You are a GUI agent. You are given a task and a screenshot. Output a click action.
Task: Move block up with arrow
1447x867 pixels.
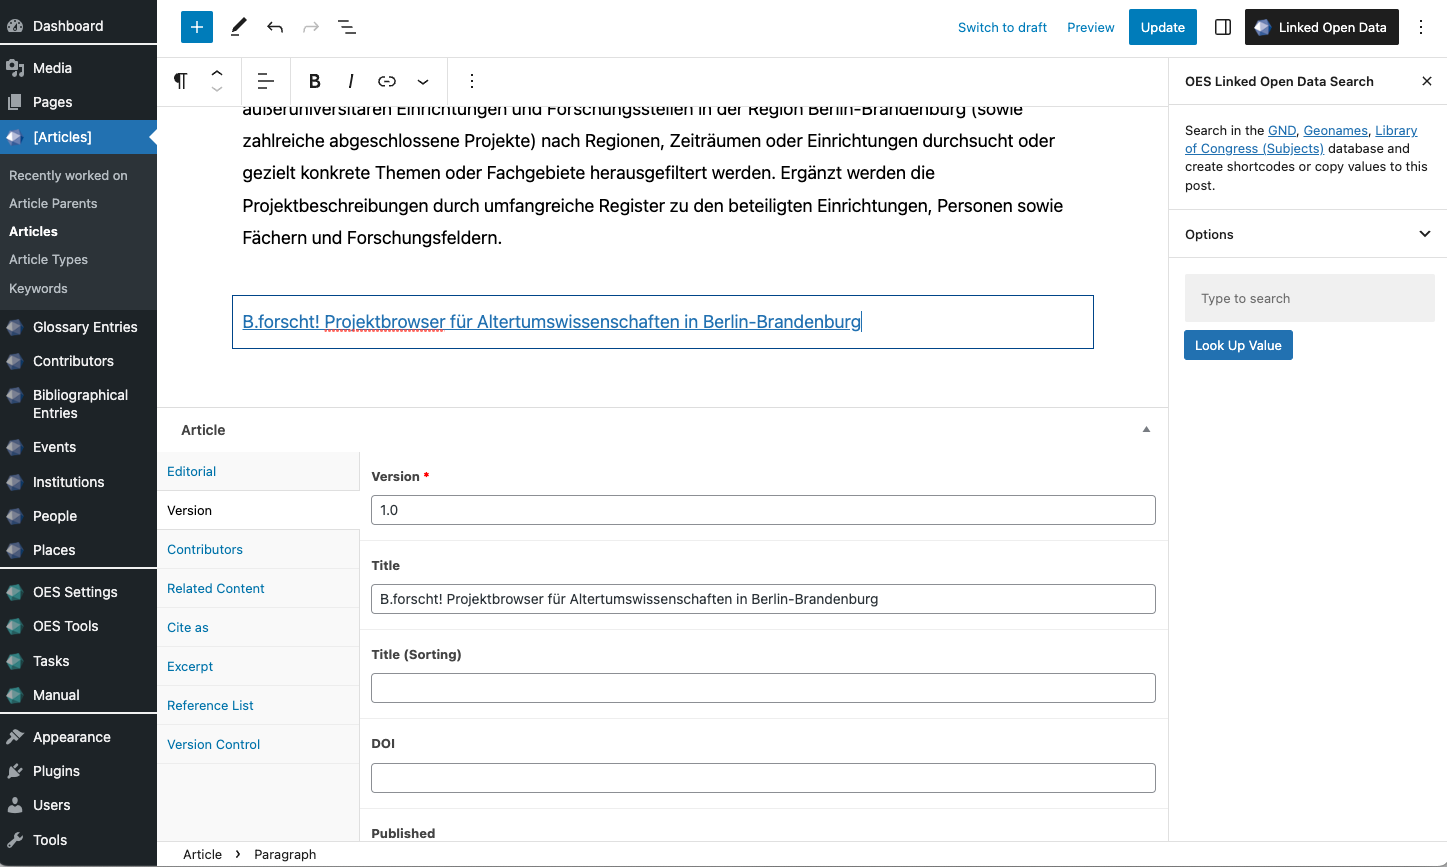217,73
